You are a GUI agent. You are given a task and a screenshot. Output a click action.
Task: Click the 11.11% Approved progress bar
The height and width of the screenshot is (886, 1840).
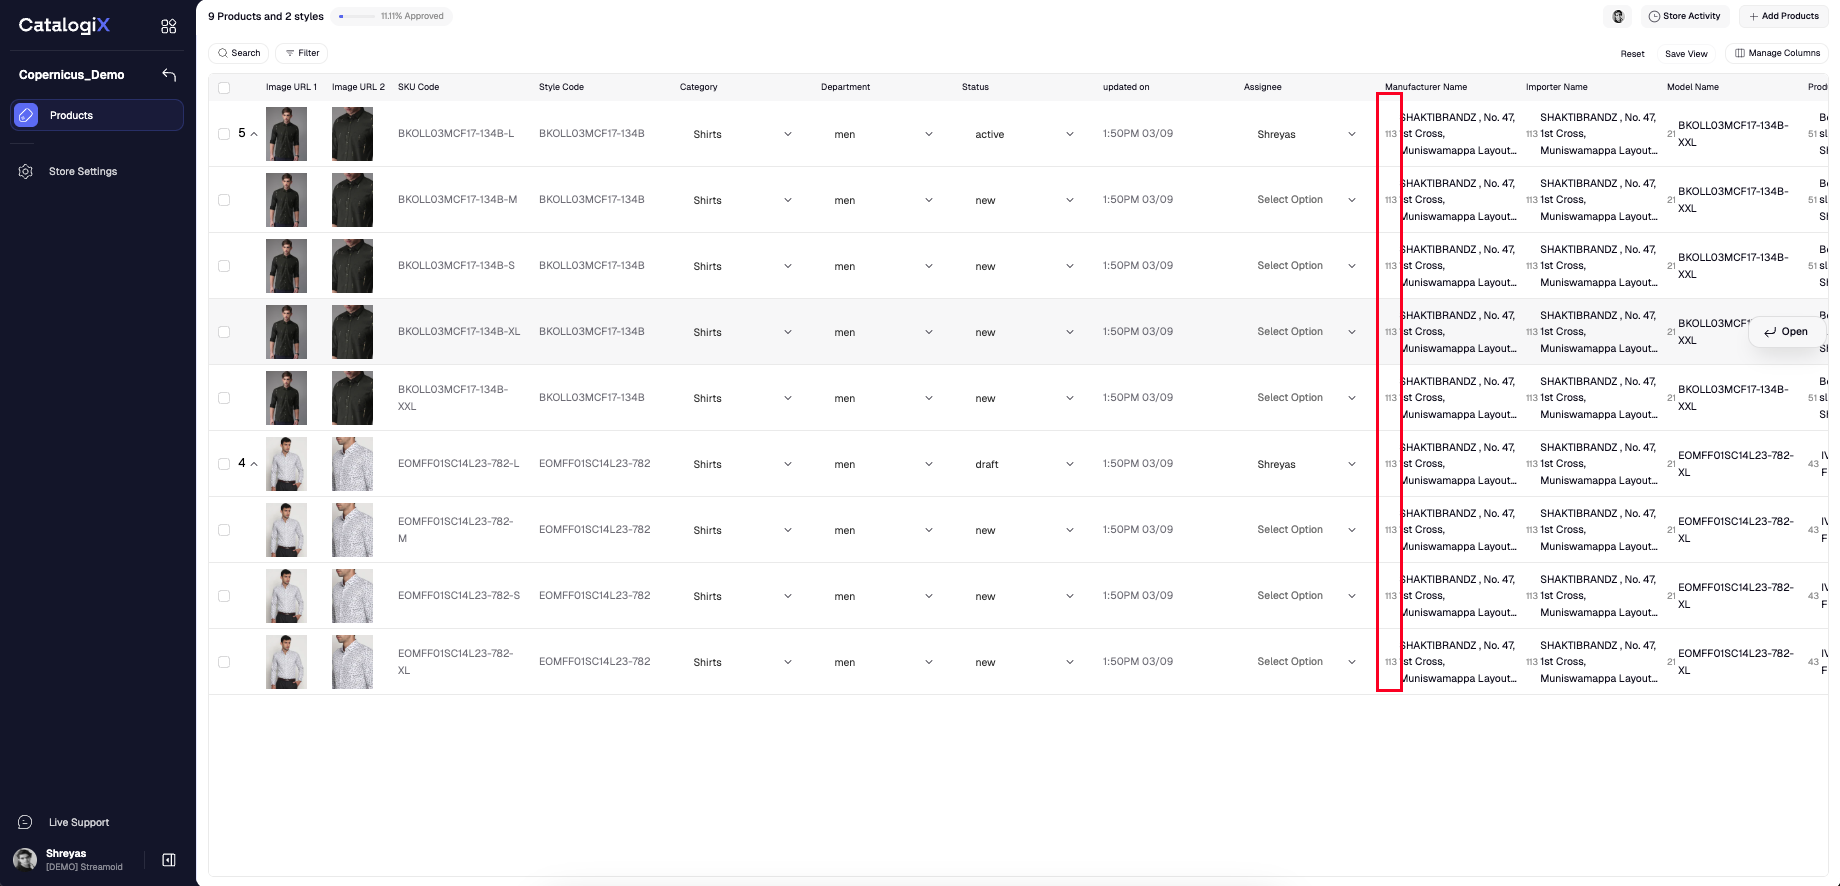point(391,16)
